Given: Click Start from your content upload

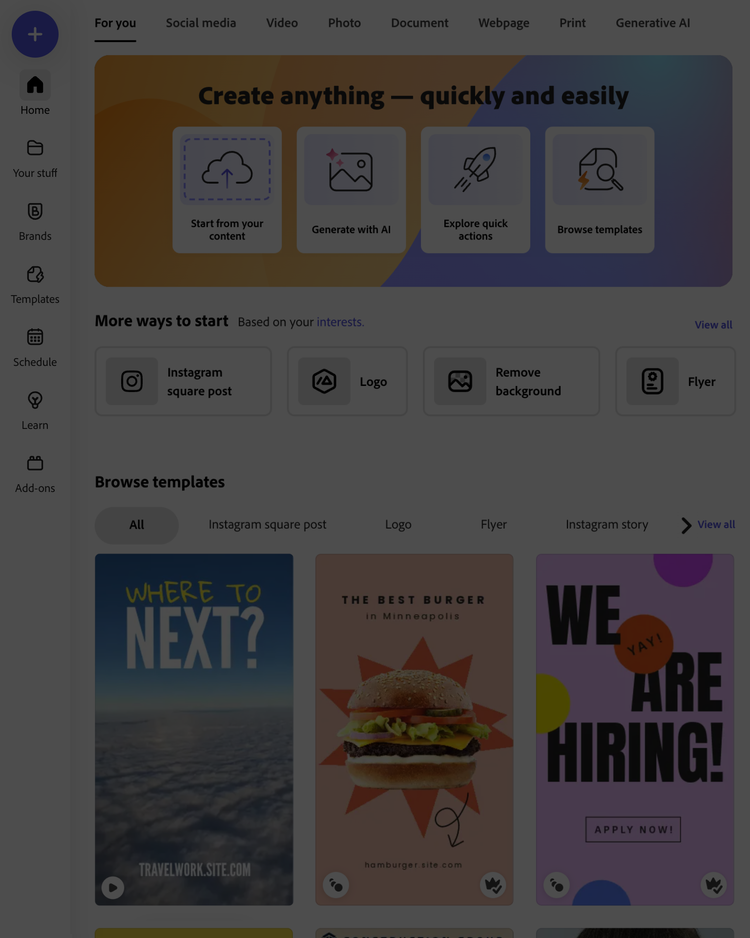Looking at the screenshot, I should pos(227,190).
